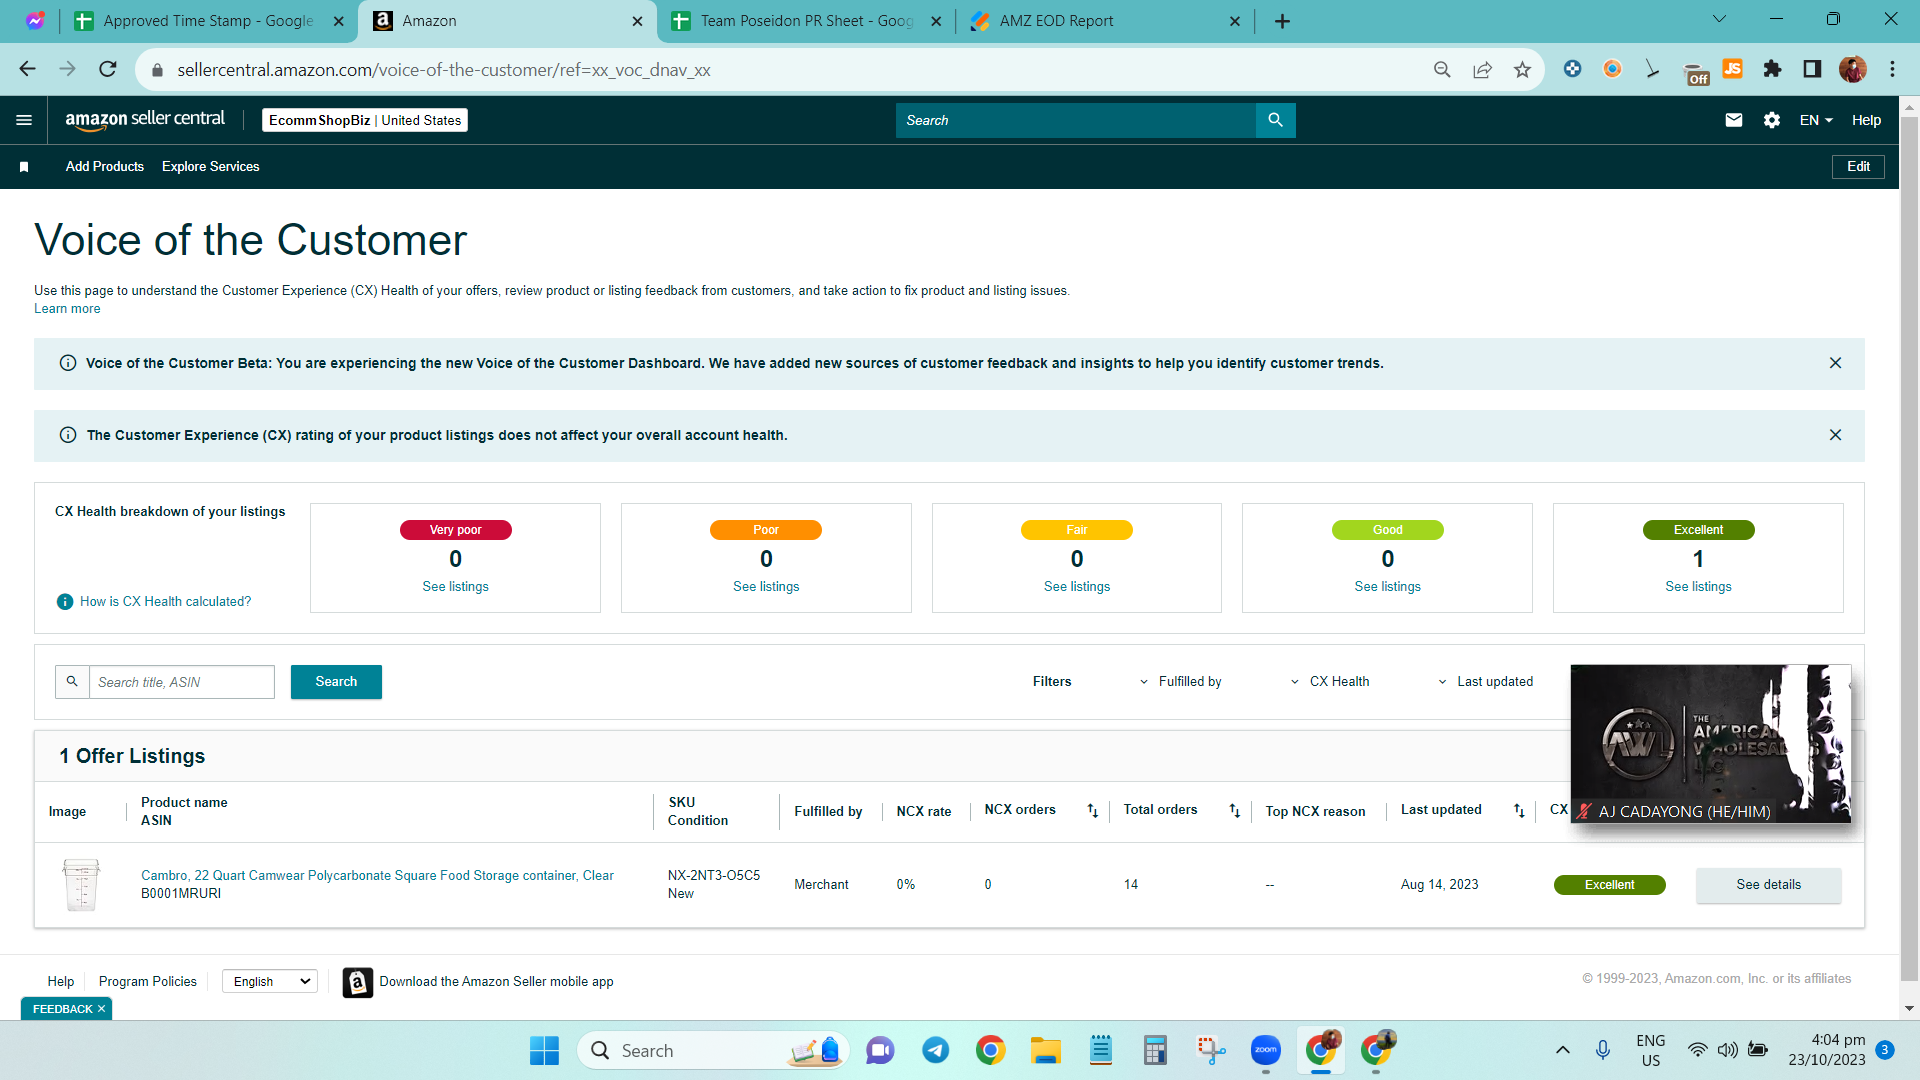The height and width of the screenshot is (1080, 1920).
Task: Switch to Team Poseidon PR Sheet tab
Action: pyautogui.click(x=806, y=21)
